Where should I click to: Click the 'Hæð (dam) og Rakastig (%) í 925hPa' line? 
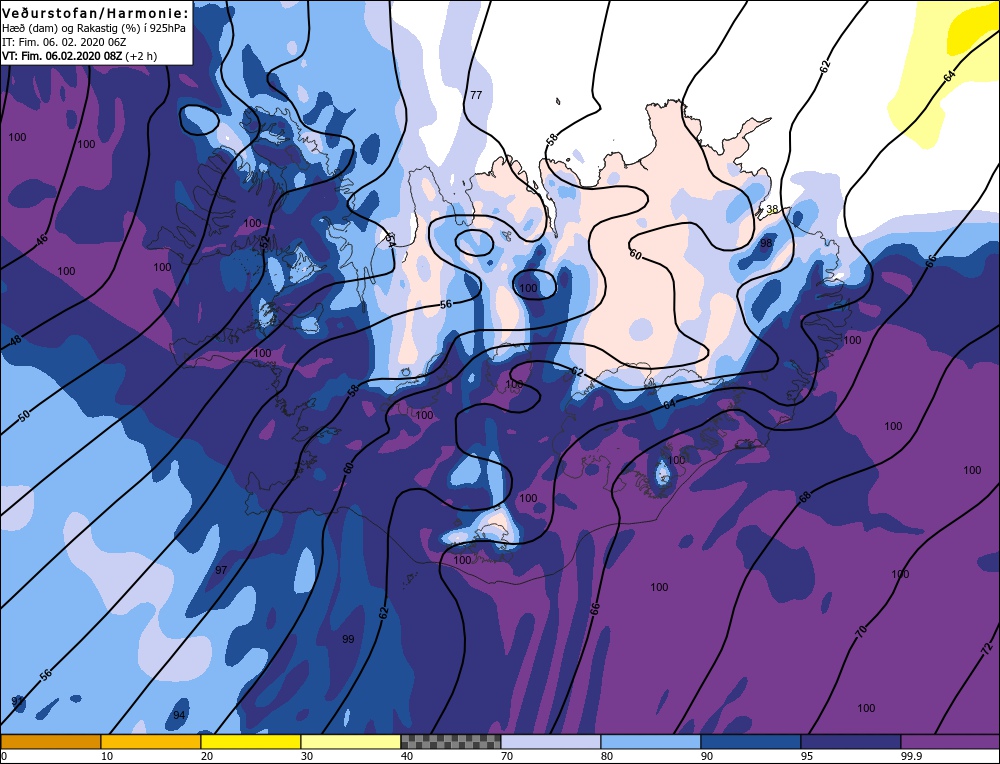(94, 28)
